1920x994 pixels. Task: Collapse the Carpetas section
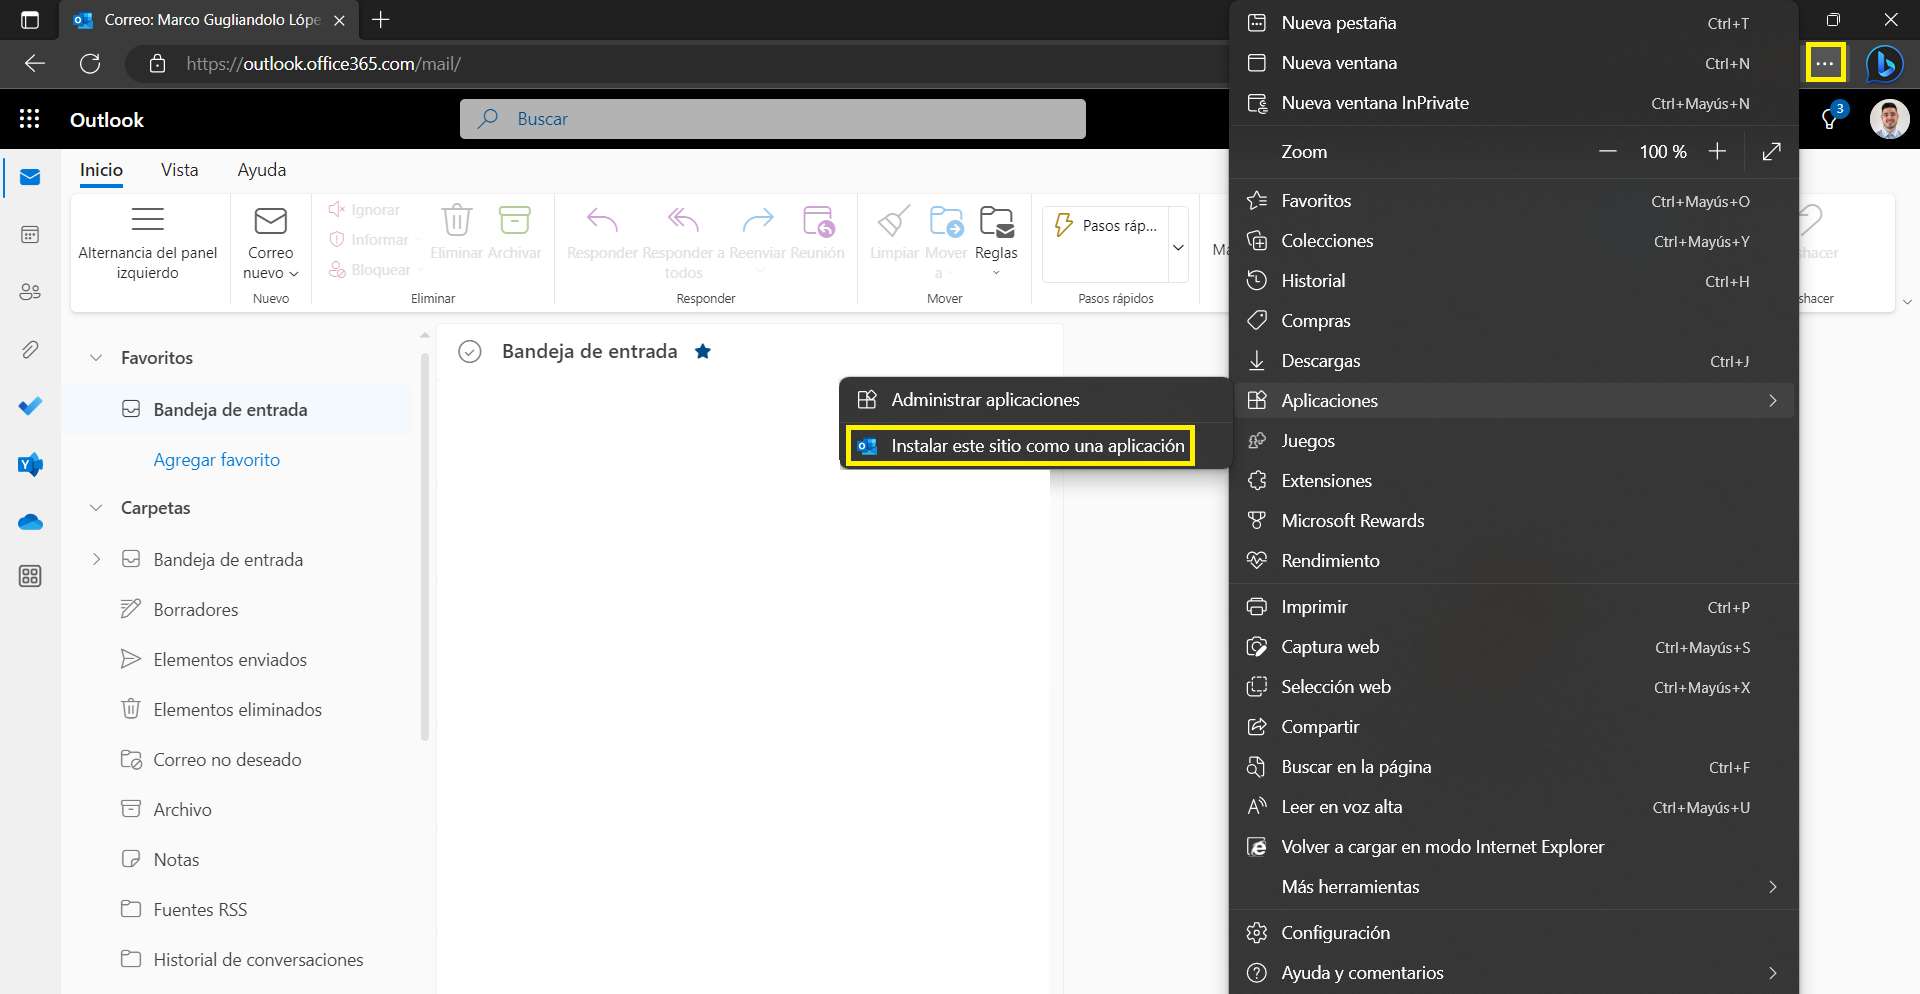pos(96,507)
